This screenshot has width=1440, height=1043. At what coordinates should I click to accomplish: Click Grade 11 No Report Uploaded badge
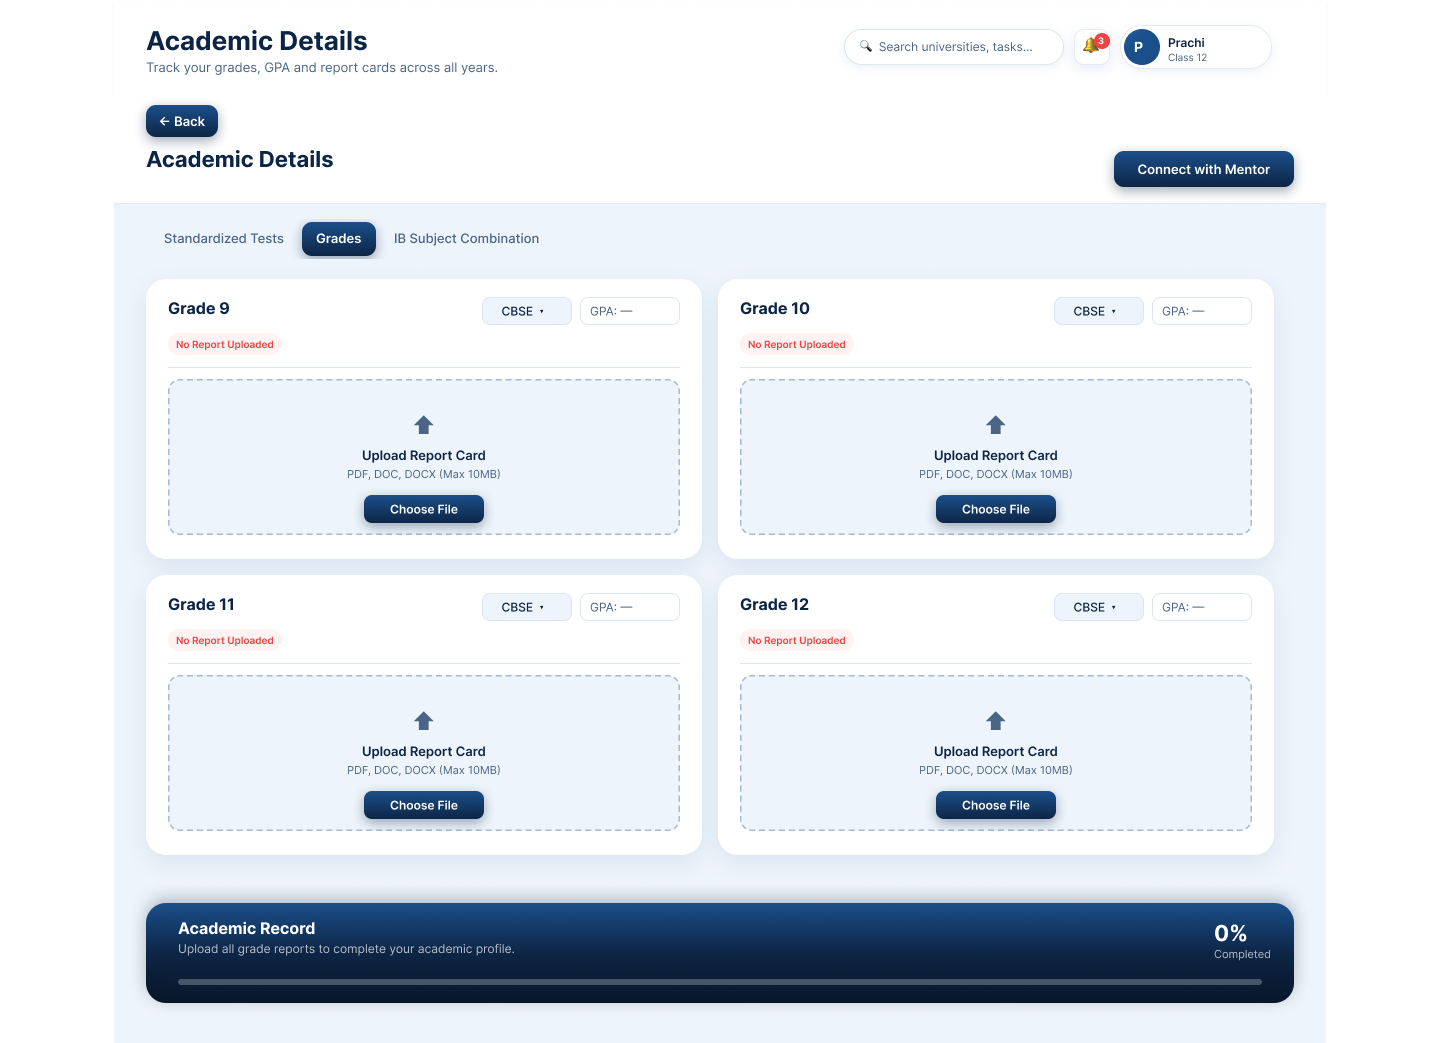[225, 640]
